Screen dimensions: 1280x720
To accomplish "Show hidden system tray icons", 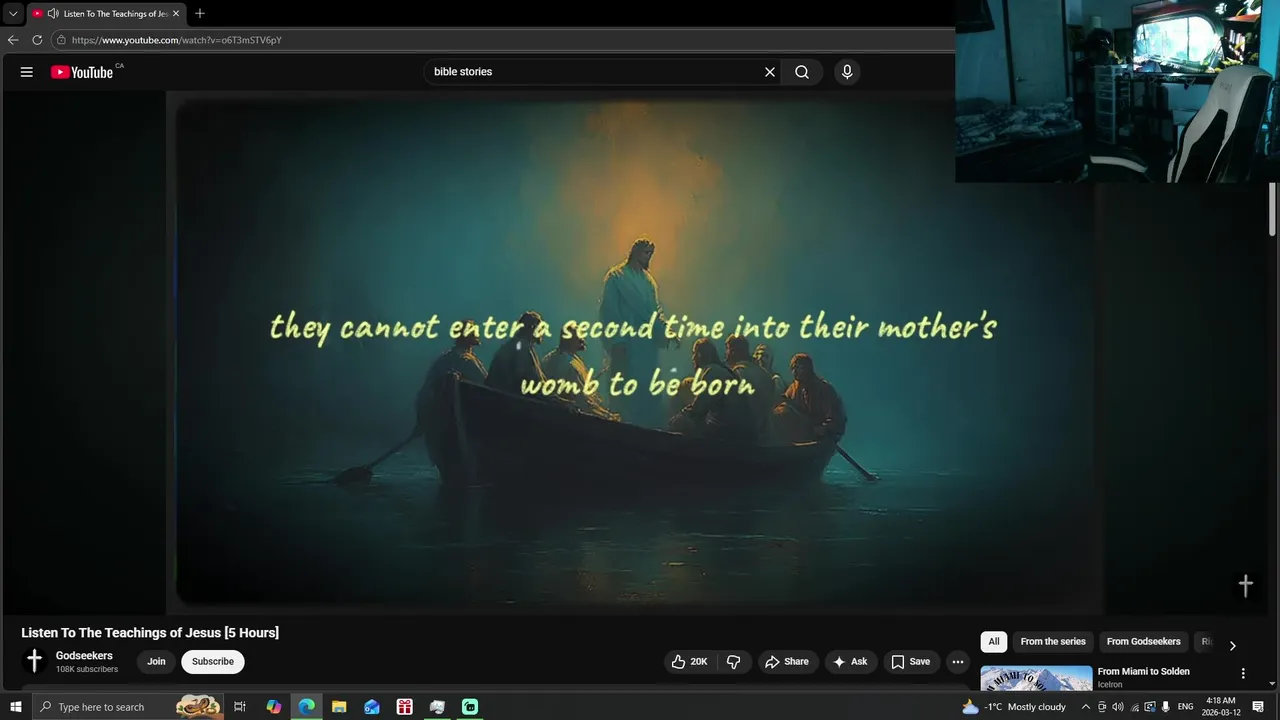I will click(x=1086, y=707).
